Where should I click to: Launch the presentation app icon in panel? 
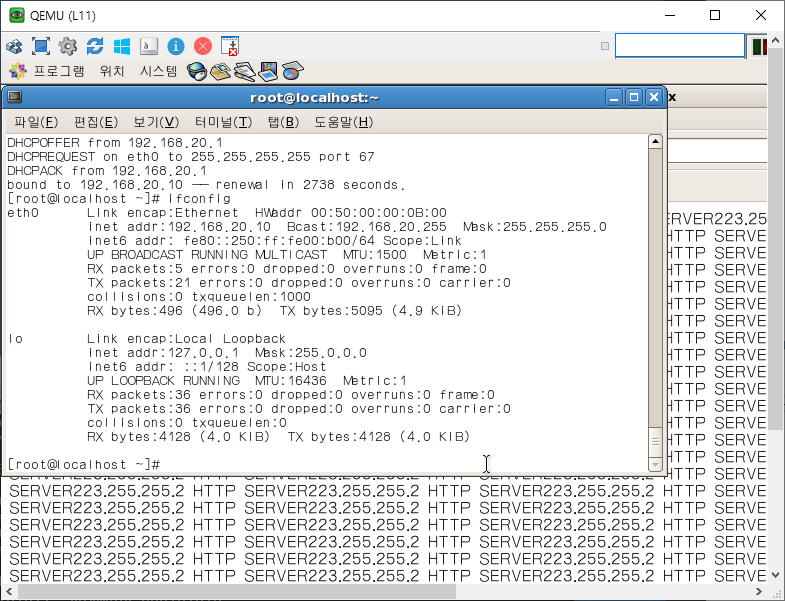pos(268,71)
